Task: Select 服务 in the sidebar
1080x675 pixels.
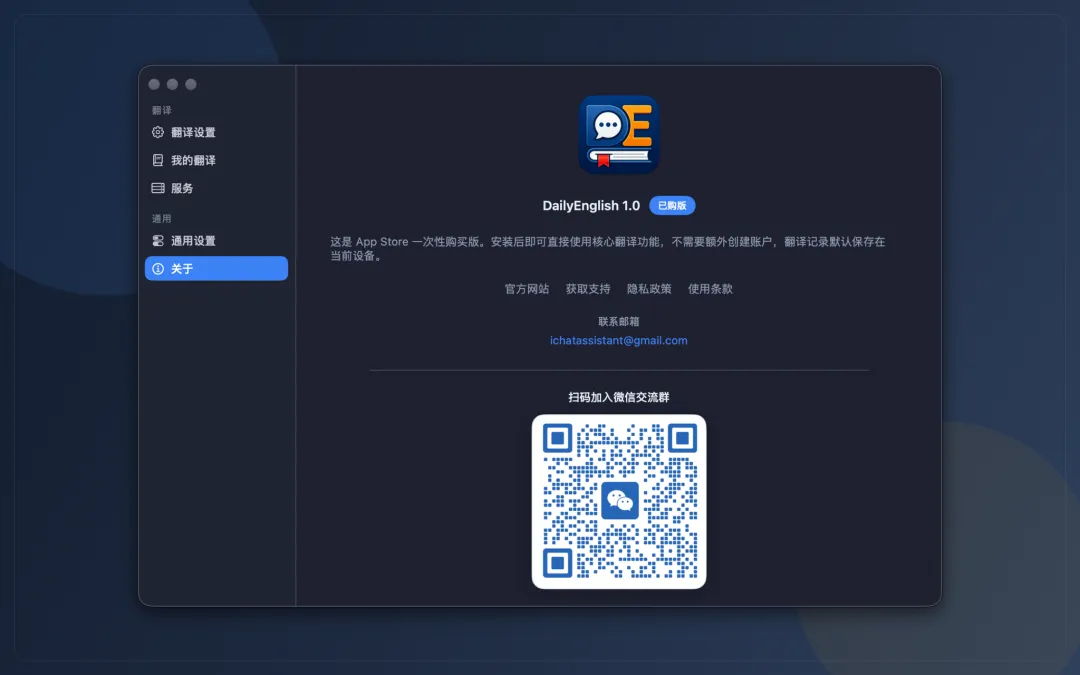Action: click(216, 188)
